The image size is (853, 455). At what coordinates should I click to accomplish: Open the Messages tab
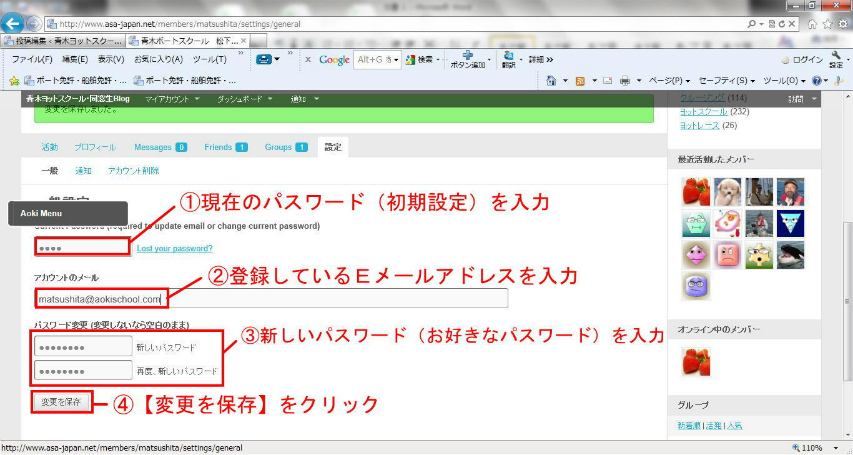click(160, 147)
